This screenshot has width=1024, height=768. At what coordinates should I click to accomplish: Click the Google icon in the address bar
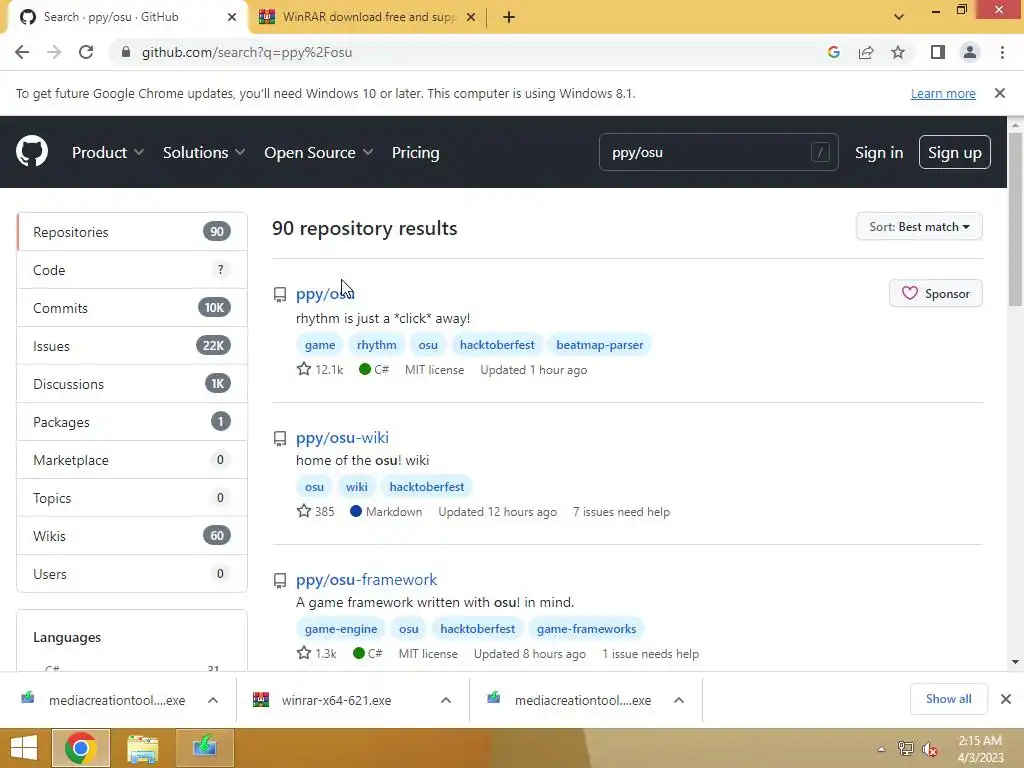pyautogui.click(x=833, y=52)
